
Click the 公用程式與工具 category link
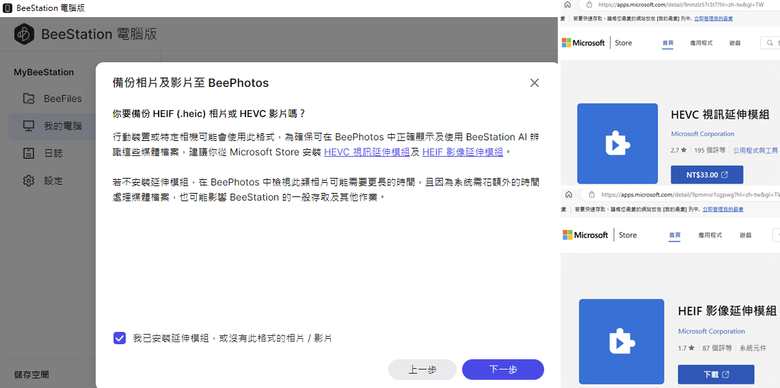tap(755, 149)
